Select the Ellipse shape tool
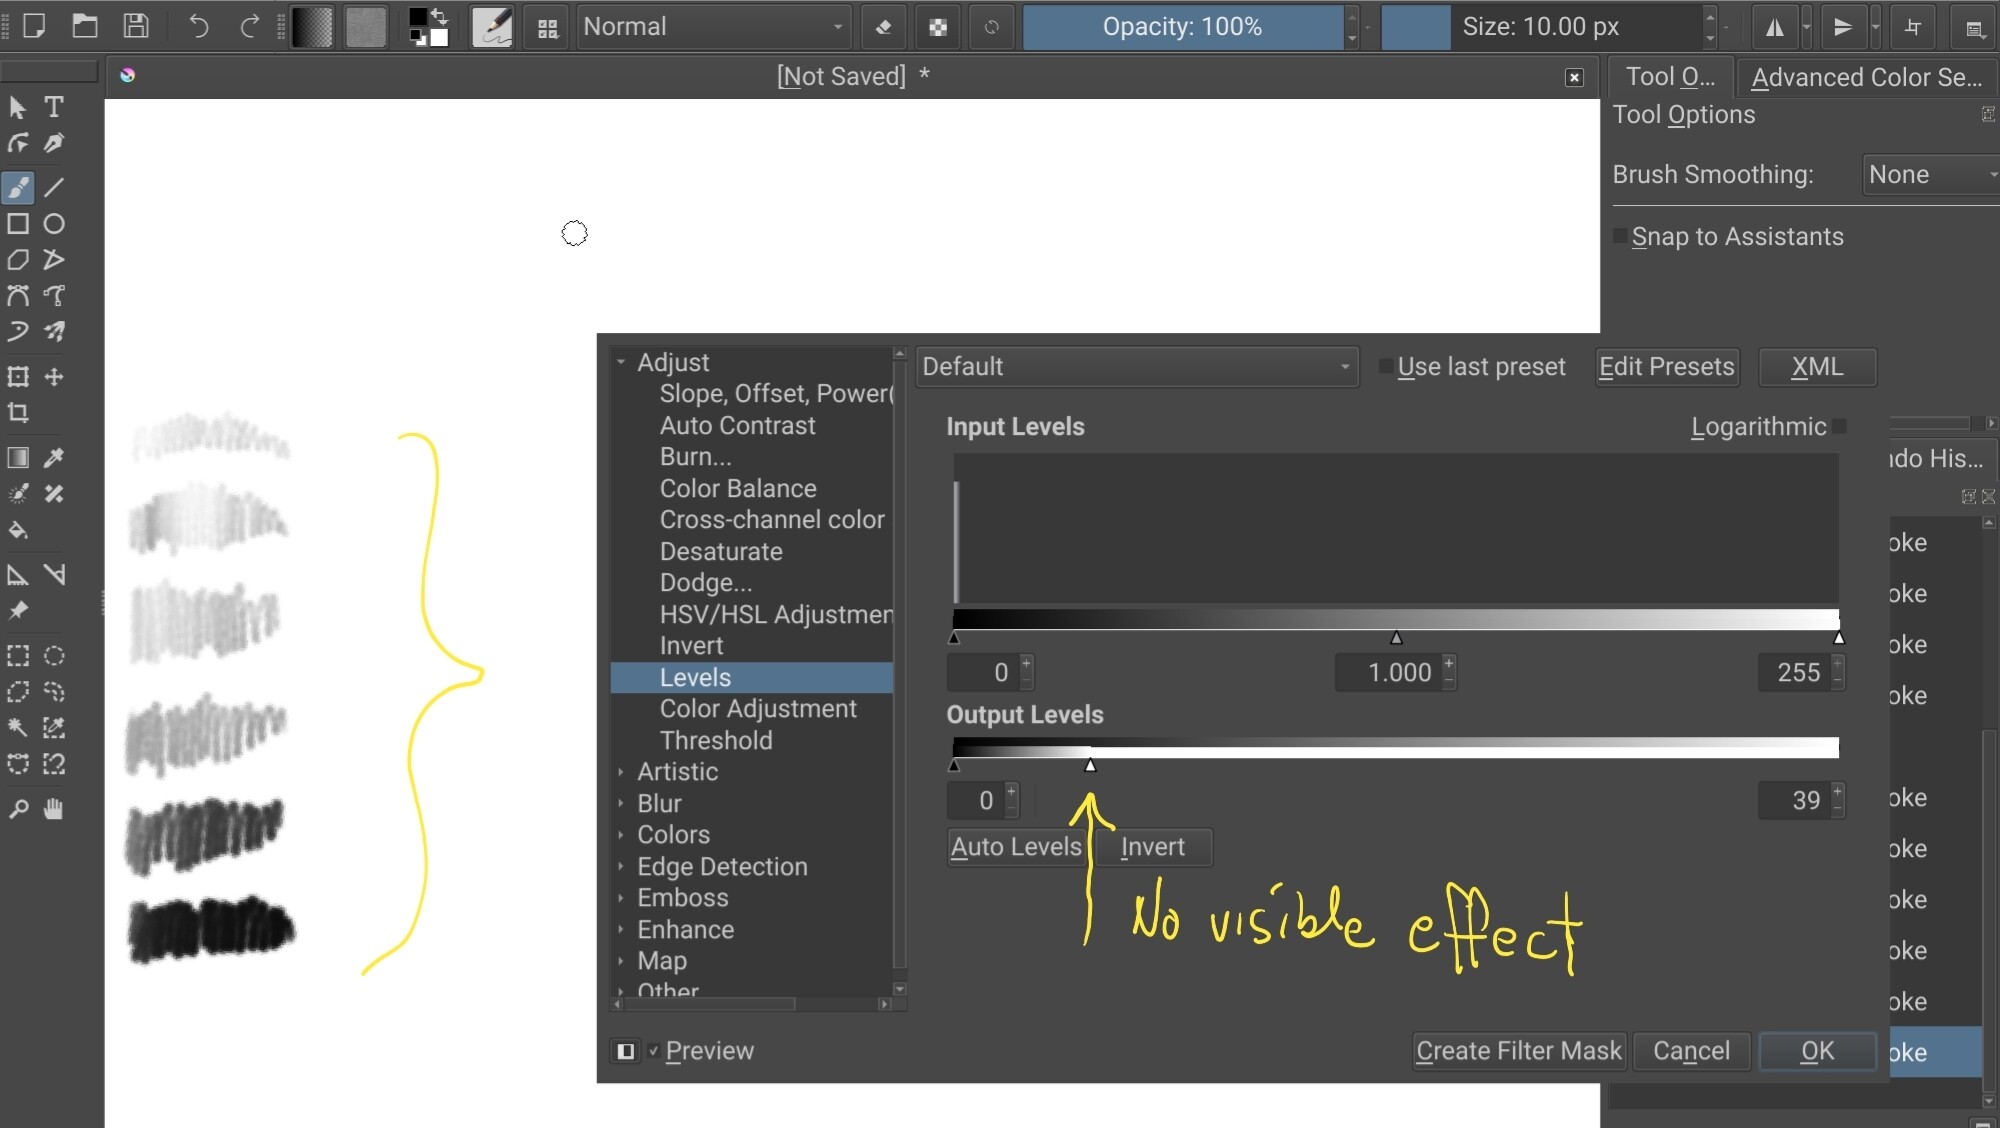 pyautogui.click(x=54, y=224)
